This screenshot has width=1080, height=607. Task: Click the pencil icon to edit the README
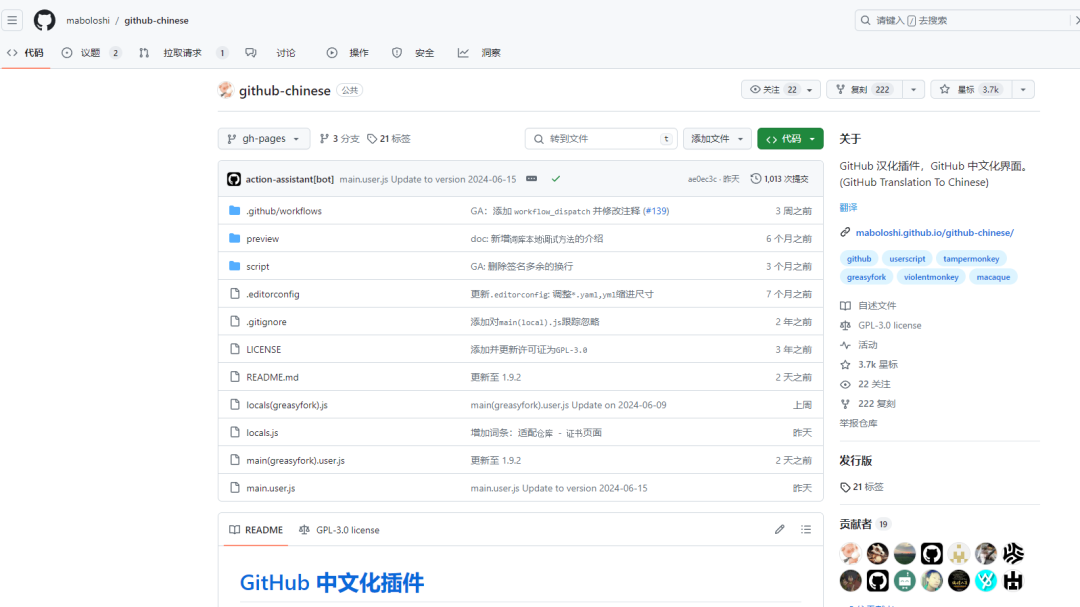tap(779, 529)
